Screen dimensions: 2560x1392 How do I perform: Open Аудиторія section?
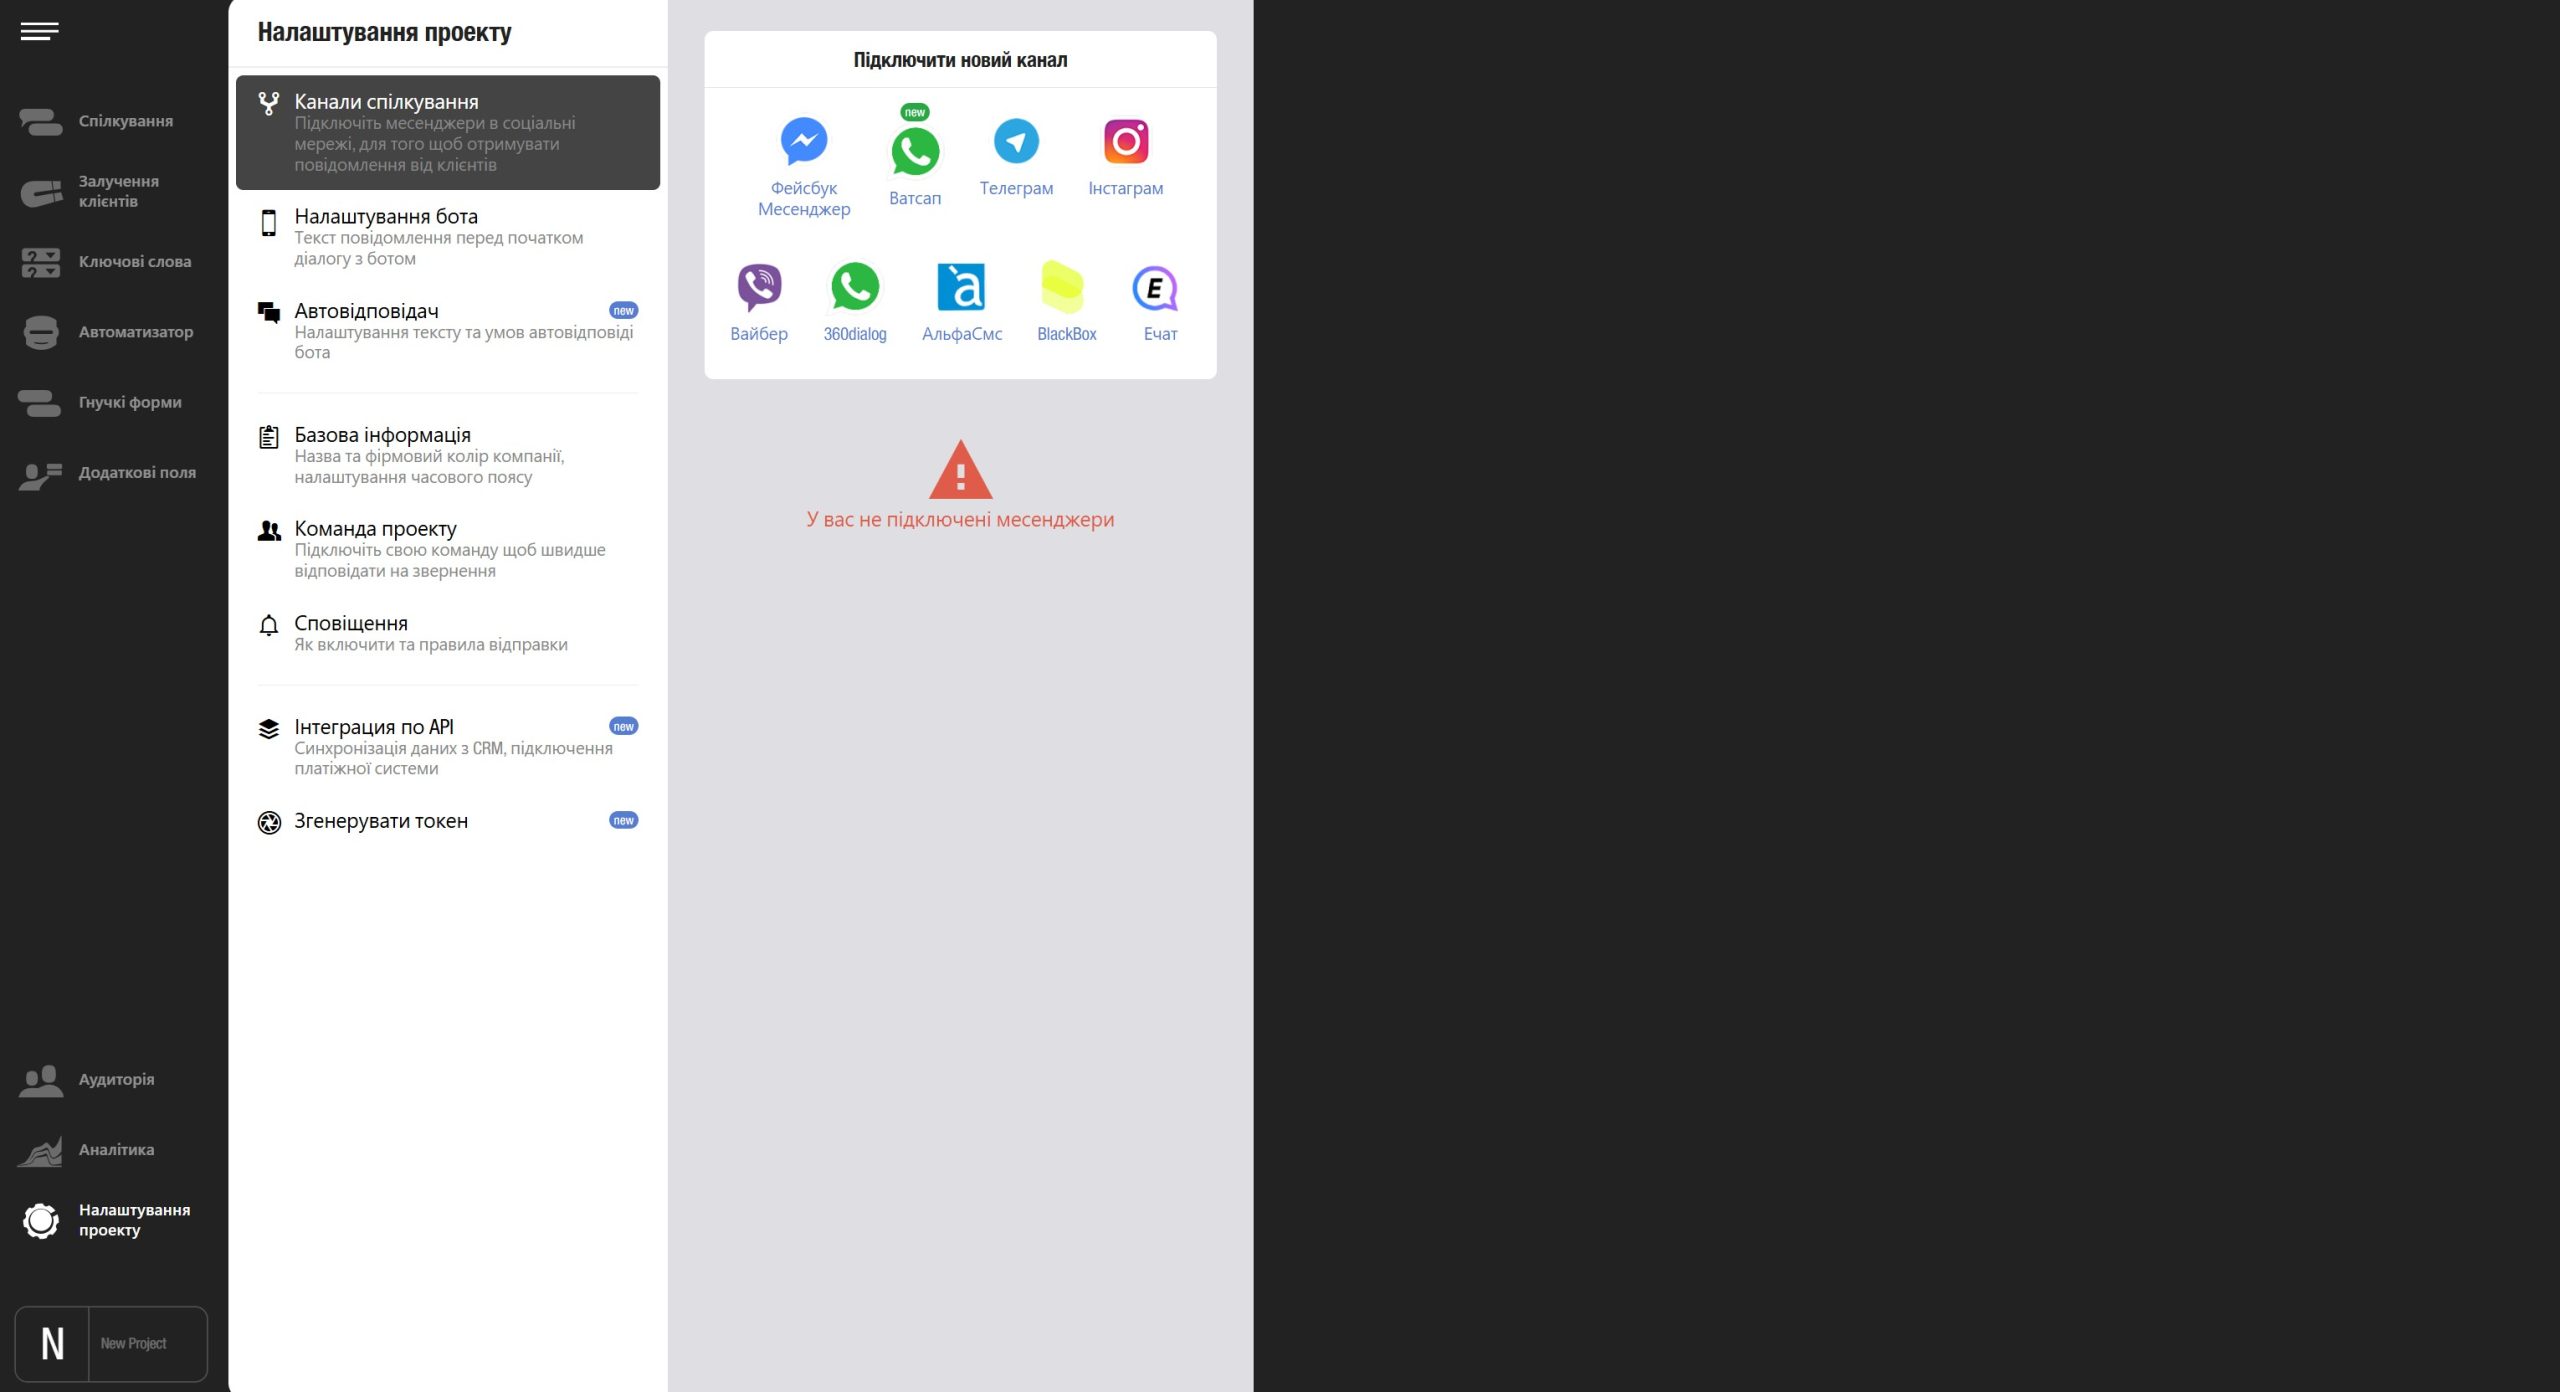click(x=116, y=1080)
